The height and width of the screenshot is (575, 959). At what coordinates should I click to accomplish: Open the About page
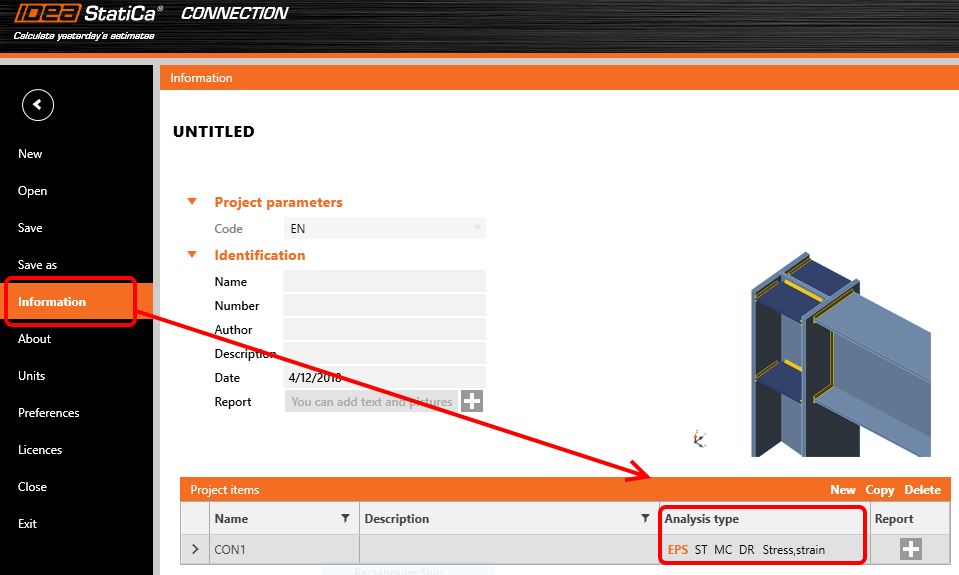(x=34, y=339)
